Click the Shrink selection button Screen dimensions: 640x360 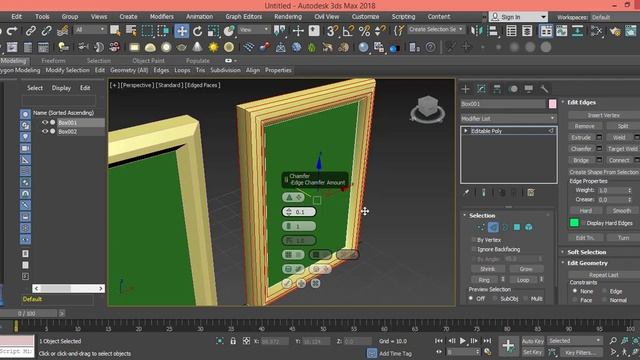pos(487,269)
